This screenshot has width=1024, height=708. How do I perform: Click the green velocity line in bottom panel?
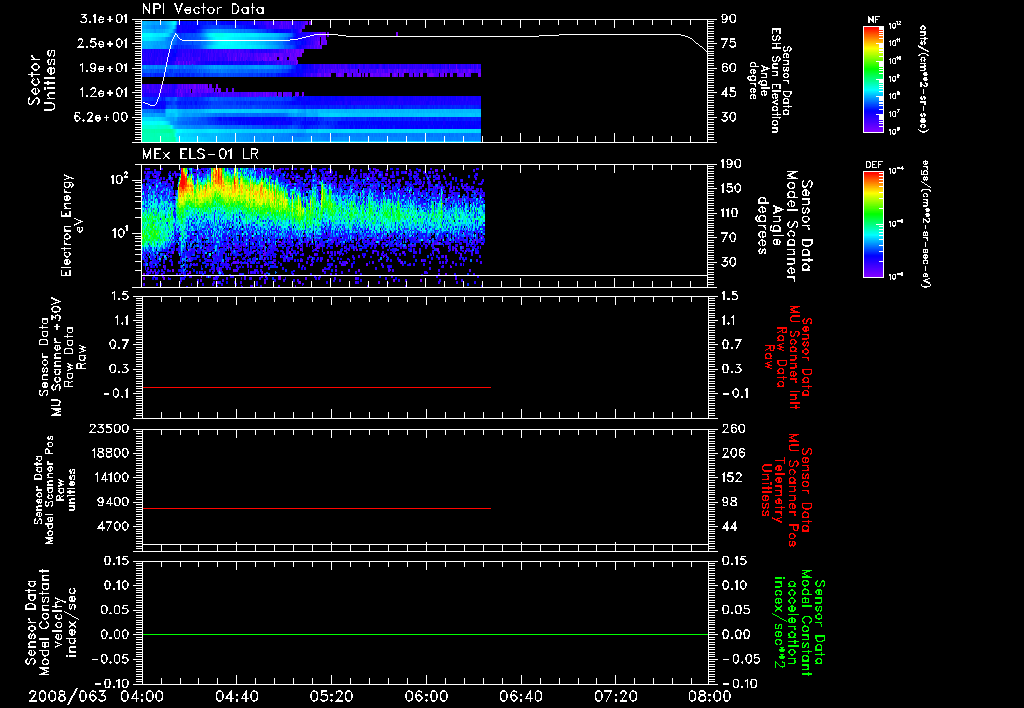pyautogui.click(x=424, y=634)
